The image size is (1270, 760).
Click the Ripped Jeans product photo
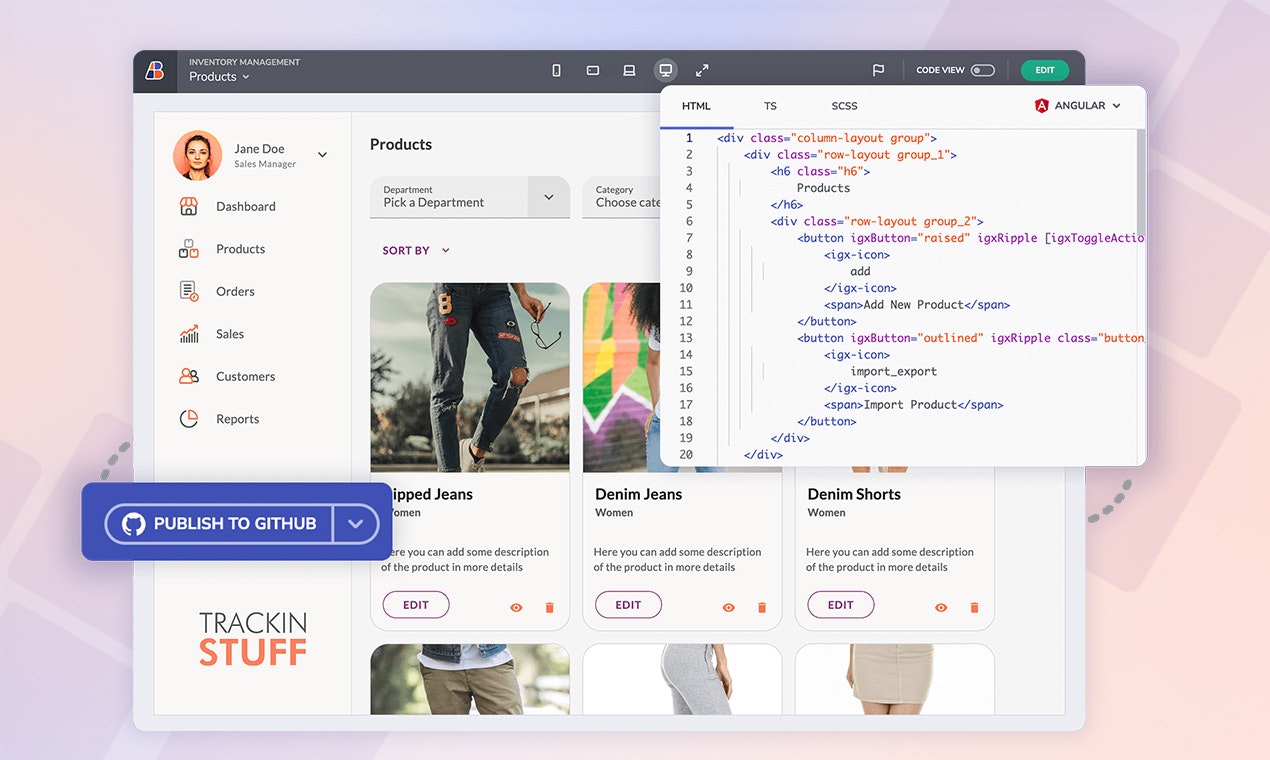click(470, 377)
